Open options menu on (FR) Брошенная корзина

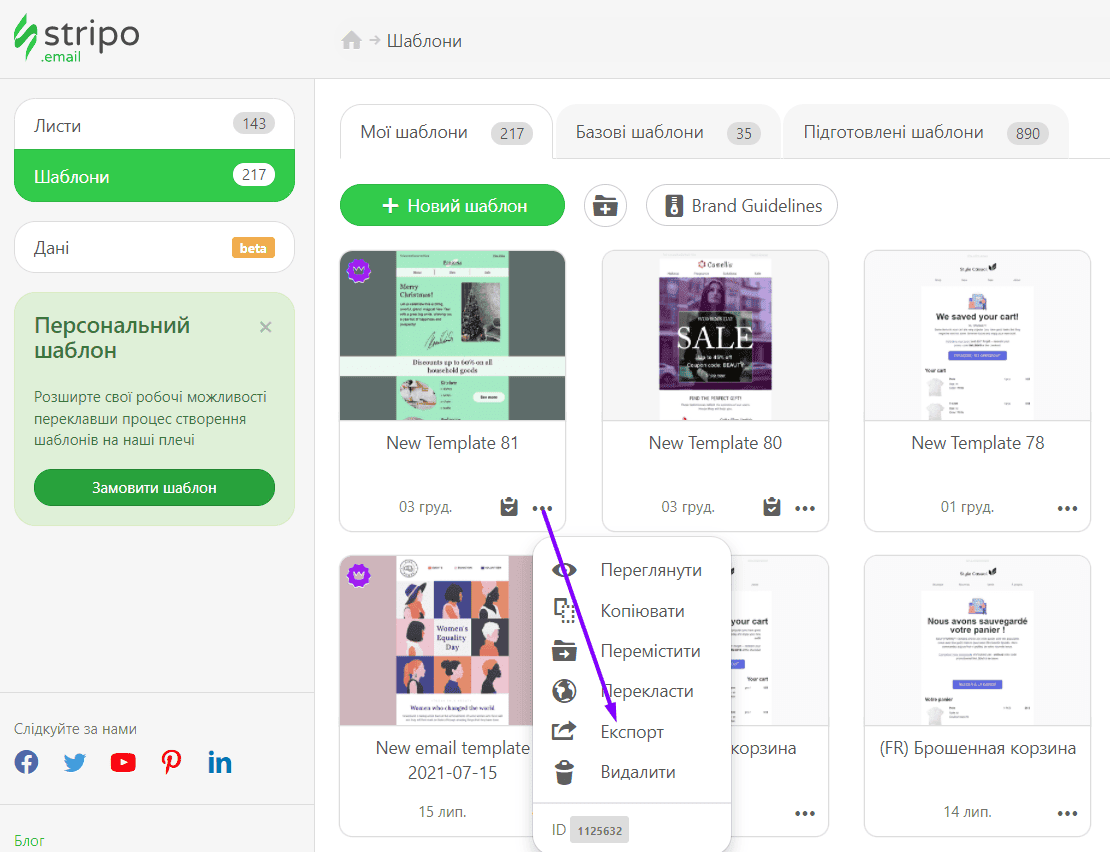click(1067, 812)
